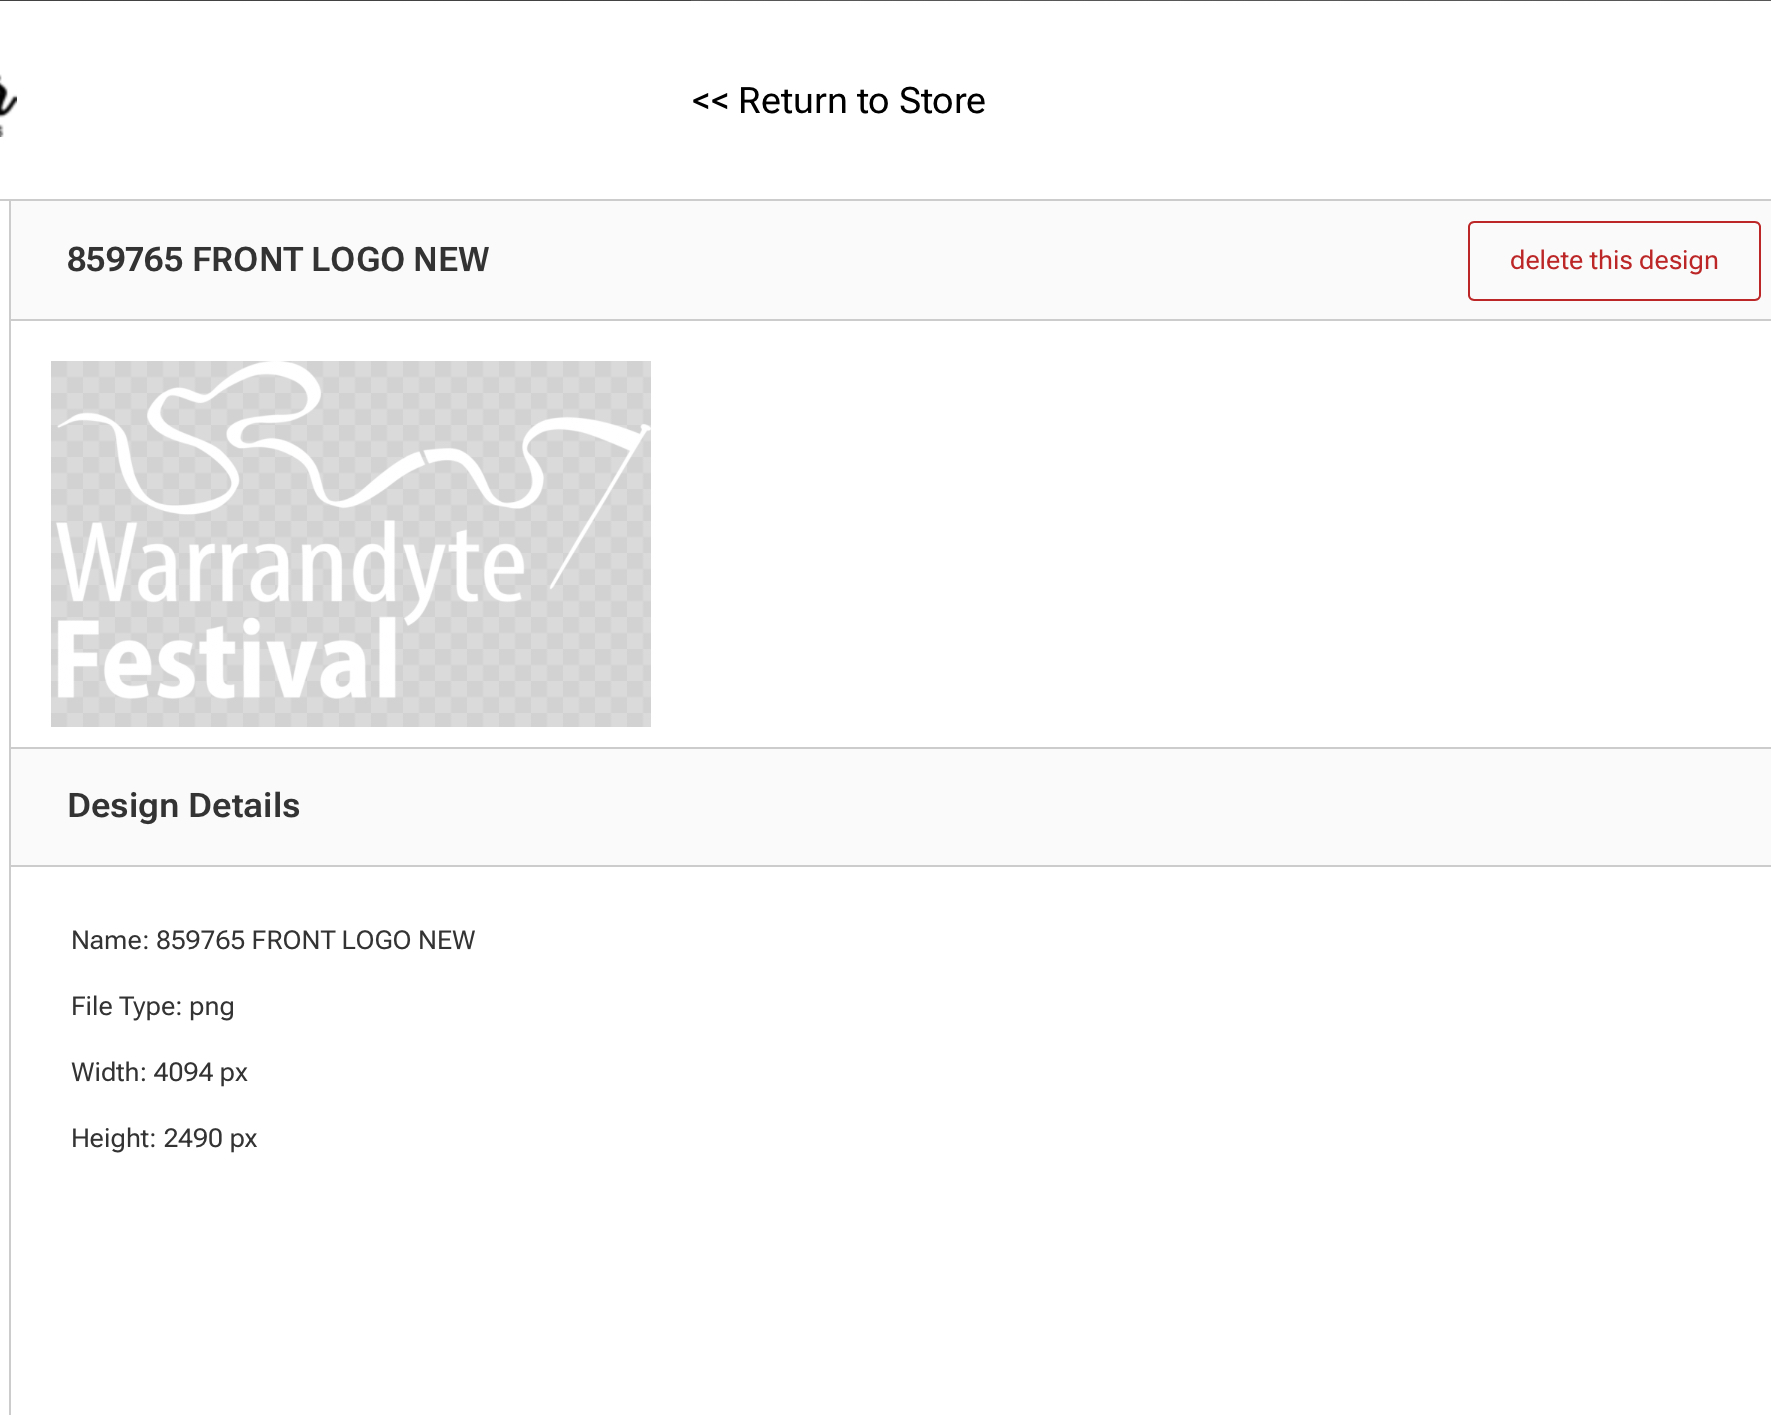The image size is (1771, 1415).
Task: Open the Warrandyte Festival logo preview
Action: tap(351, 544)
